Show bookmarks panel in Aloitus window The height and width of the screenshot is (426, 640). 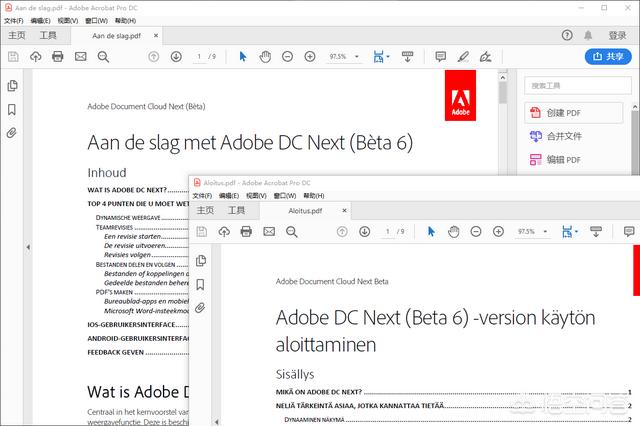click(x=200, y=284)
